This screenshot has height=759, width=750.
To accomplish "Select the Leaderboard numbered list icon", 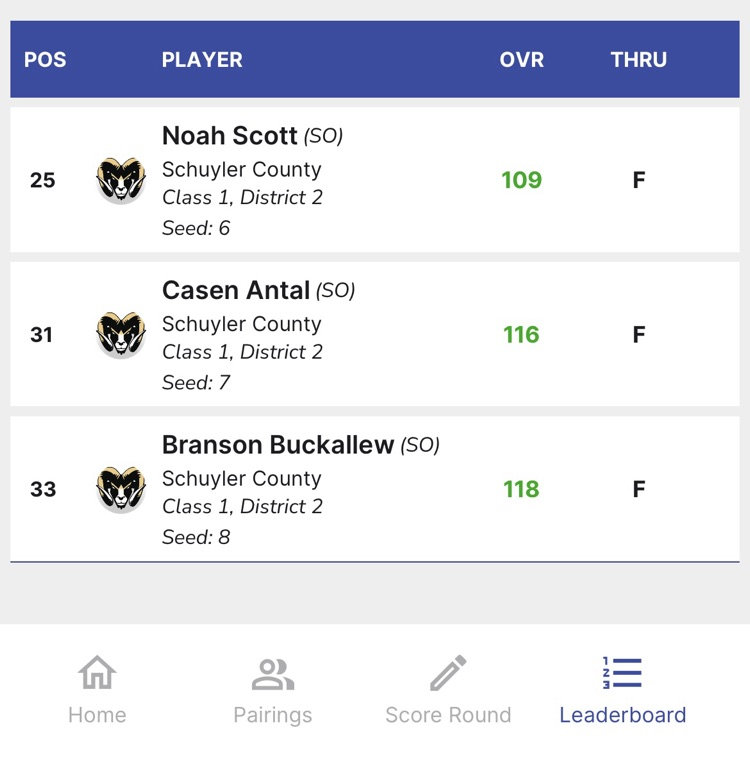I will pyautogui.click(x=622, y=673).
